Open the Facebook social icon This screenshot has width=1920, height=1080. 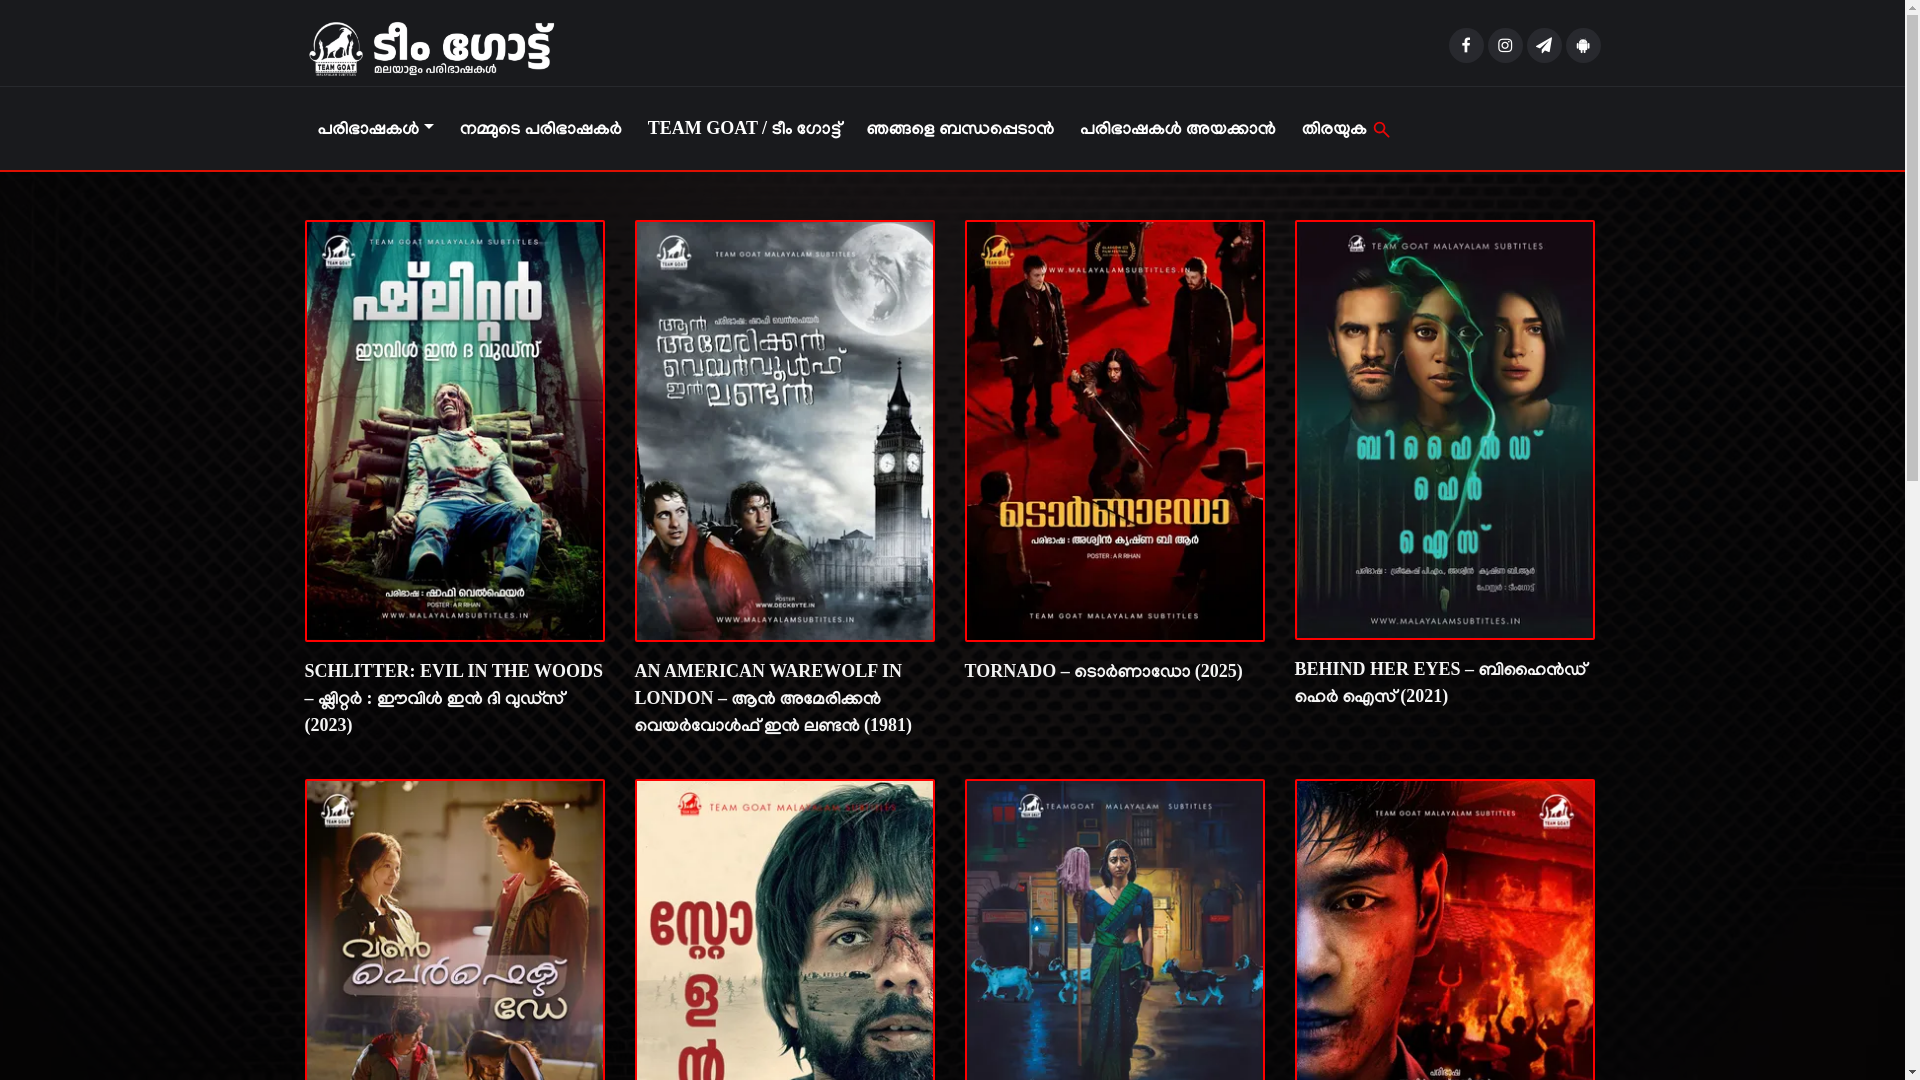coord(1466,46)
